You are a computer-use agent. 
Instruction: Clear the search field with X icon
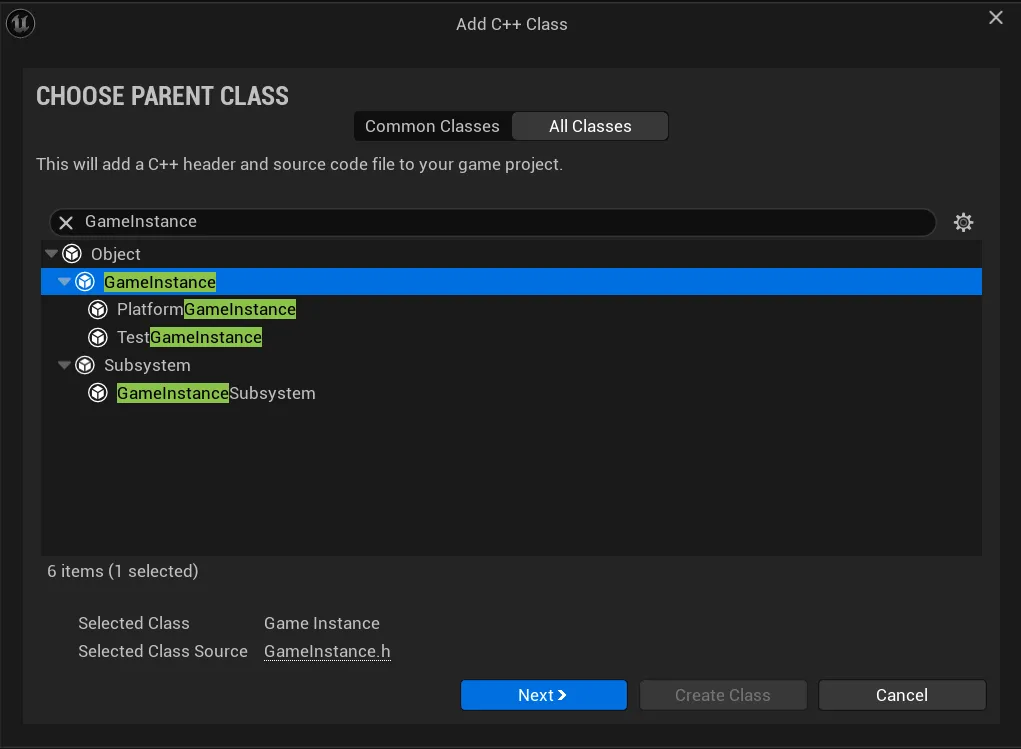click(66, 222)
